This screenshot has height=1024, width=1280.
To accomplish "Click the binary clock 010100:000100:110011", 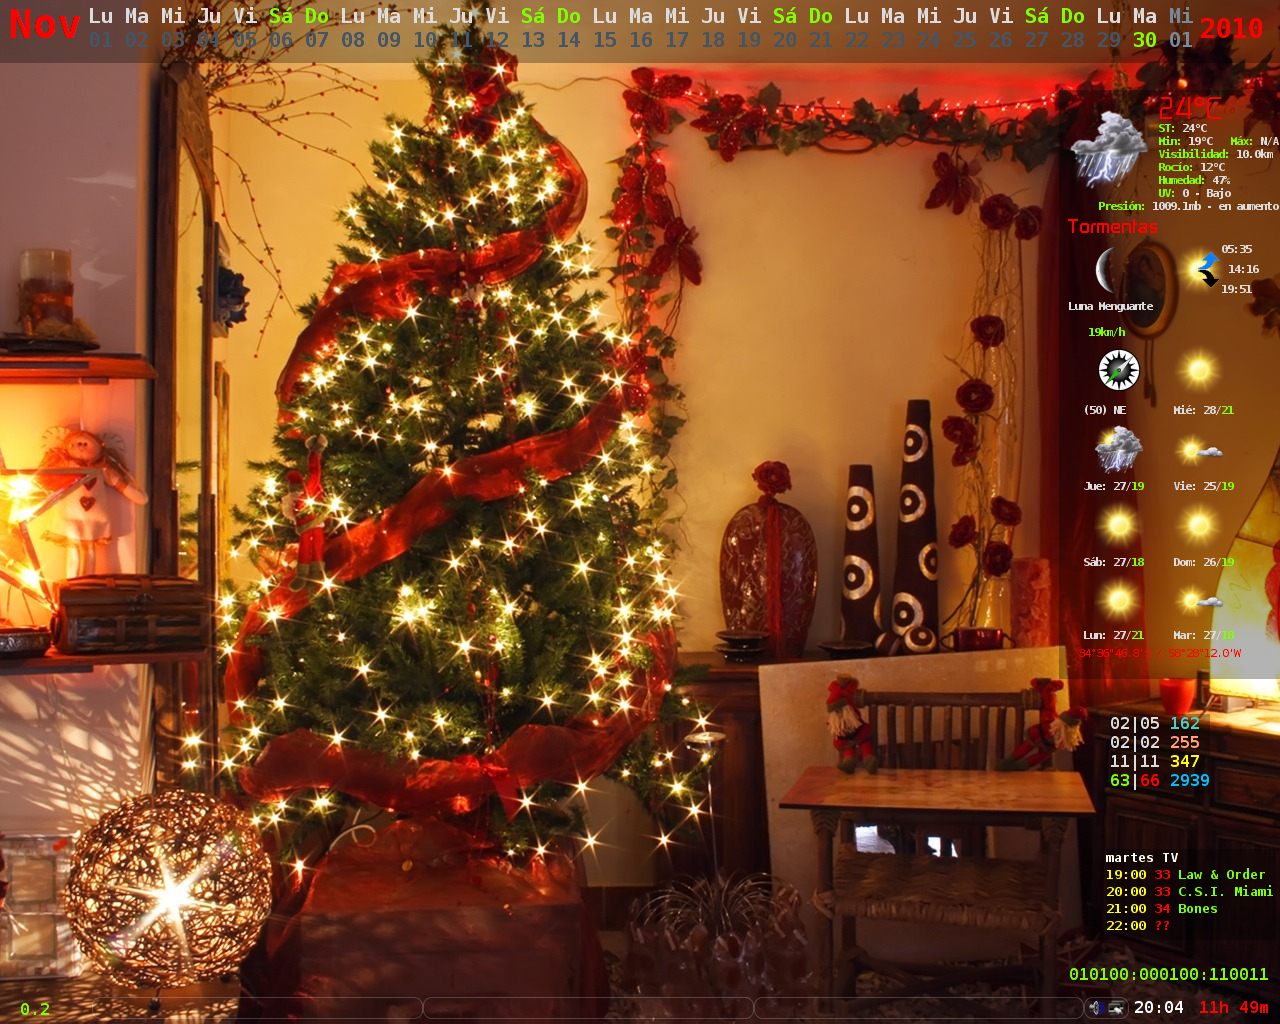I will point(1169,974).
